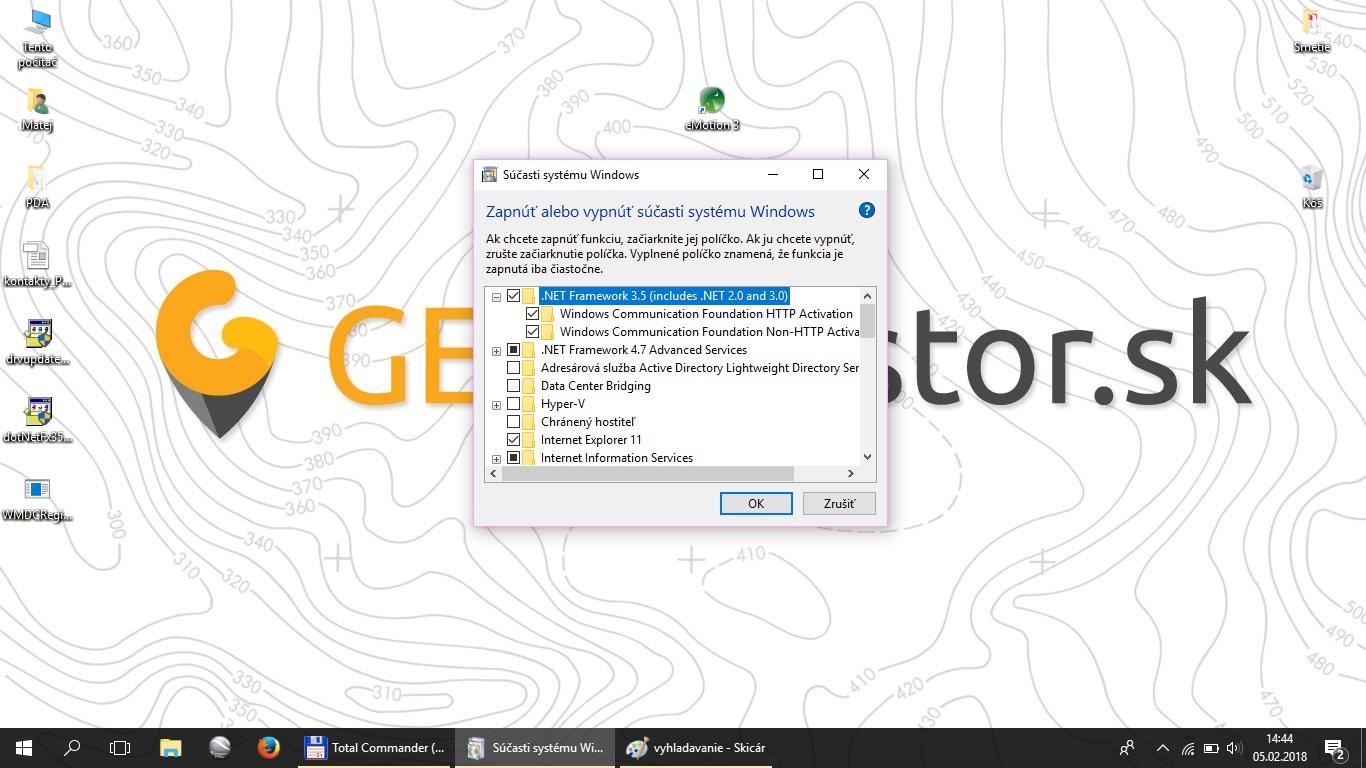Open Tento počítač desktop icon
Viewport: 1366px width, 768px height.
point(37,39)
